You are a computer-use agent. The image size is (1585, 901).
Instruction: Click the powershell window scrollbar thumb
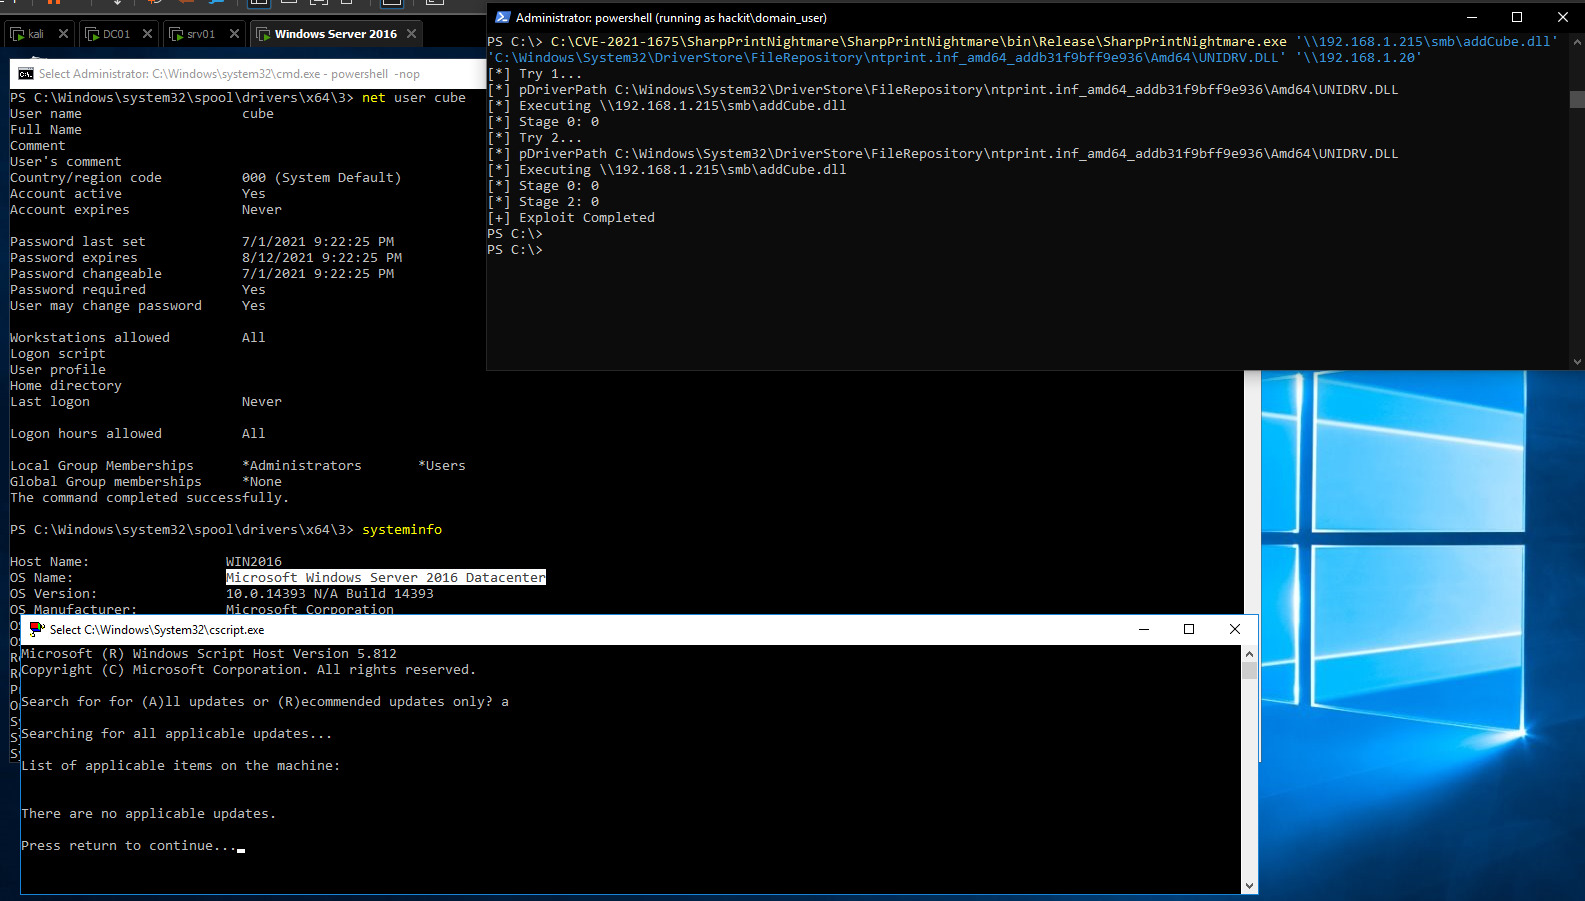point(1577,99)
